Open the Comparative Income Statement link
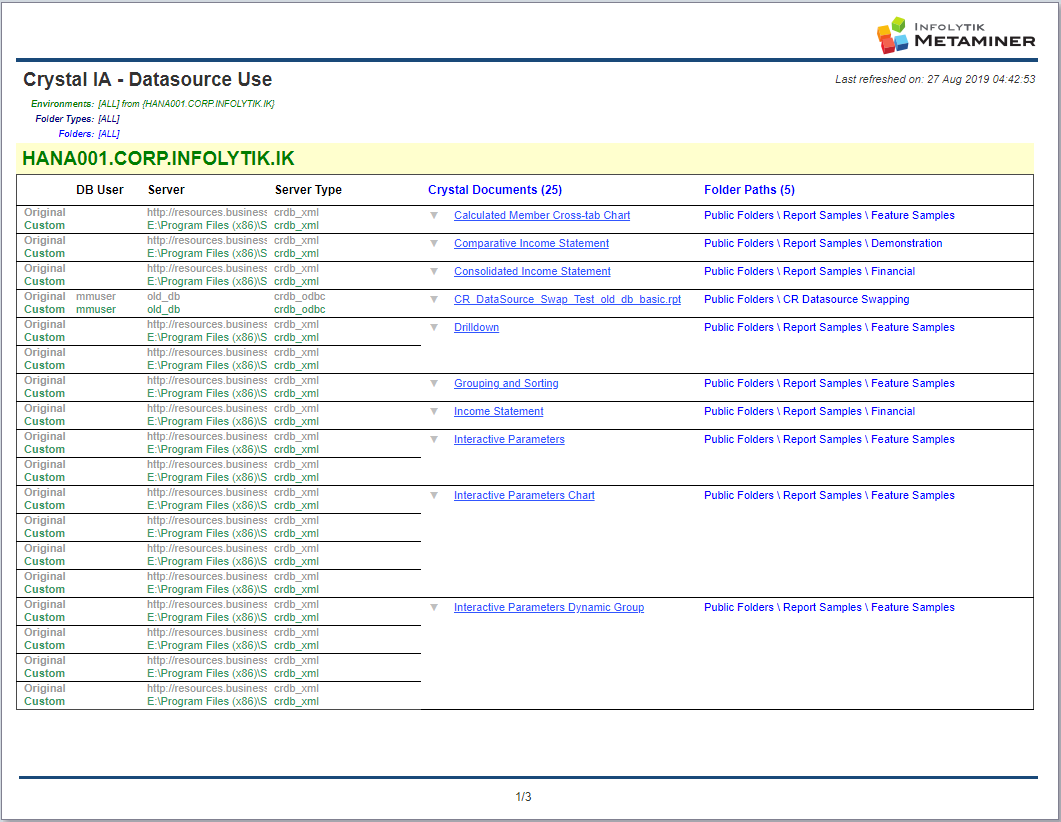Image resolution: width=1061 pixels, height=822 pixels. coord(531,244)
